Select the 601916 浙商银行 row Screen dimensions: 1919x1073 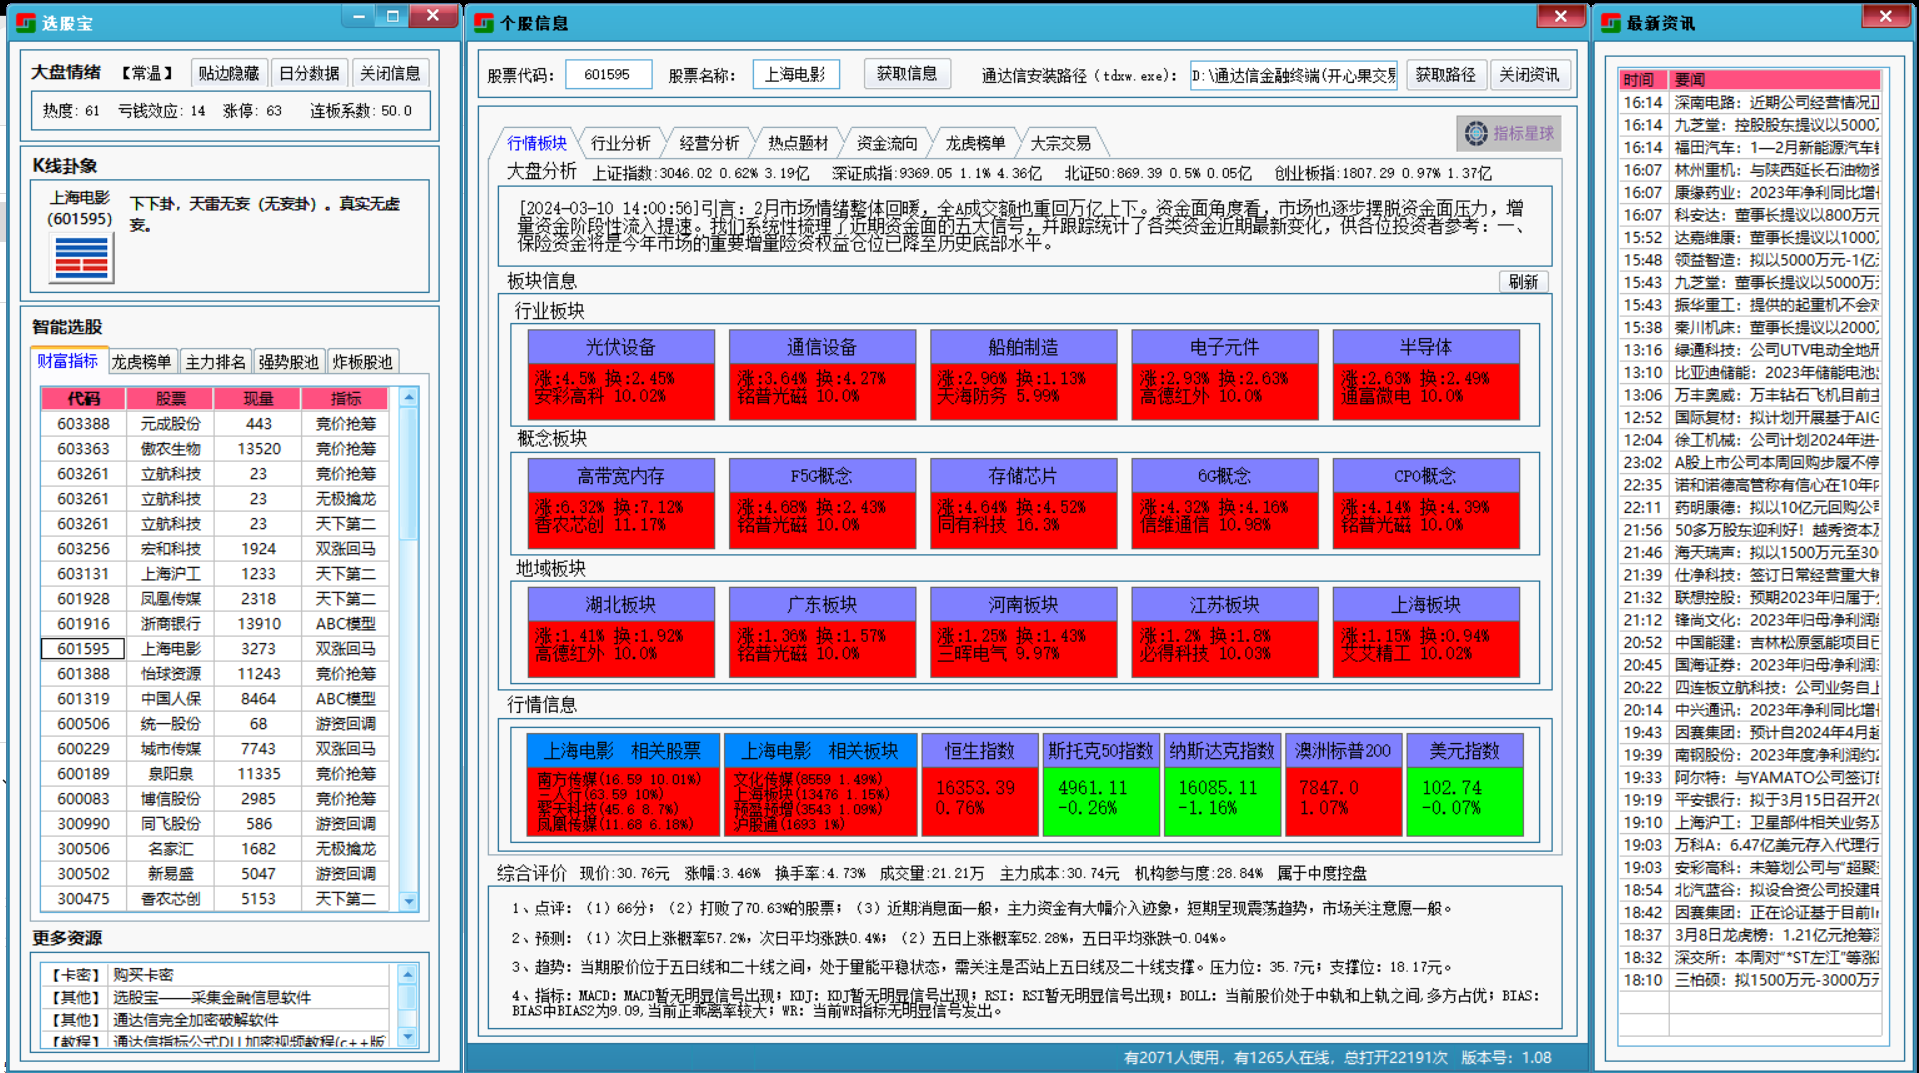click(x=215, y=624)
